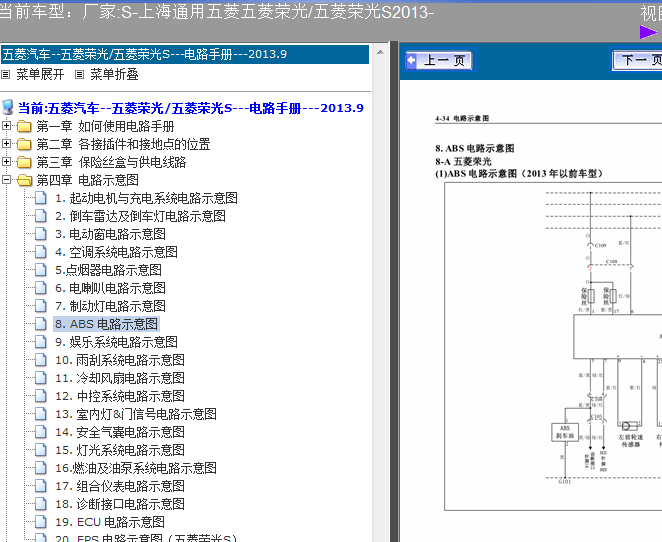Click page icon of ABS 电路示意图
The height and width of the screenshot is (542, 662).
point(41,324)
